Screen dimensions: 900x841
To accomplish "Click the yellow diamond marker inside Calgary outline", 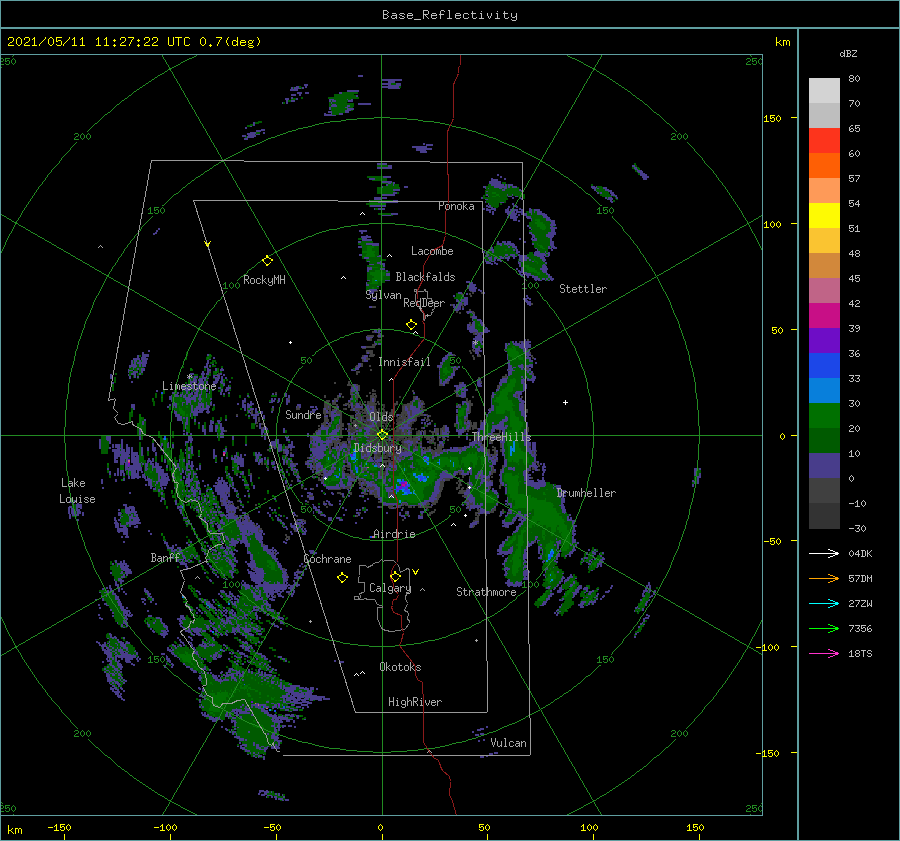I will 395,576.
